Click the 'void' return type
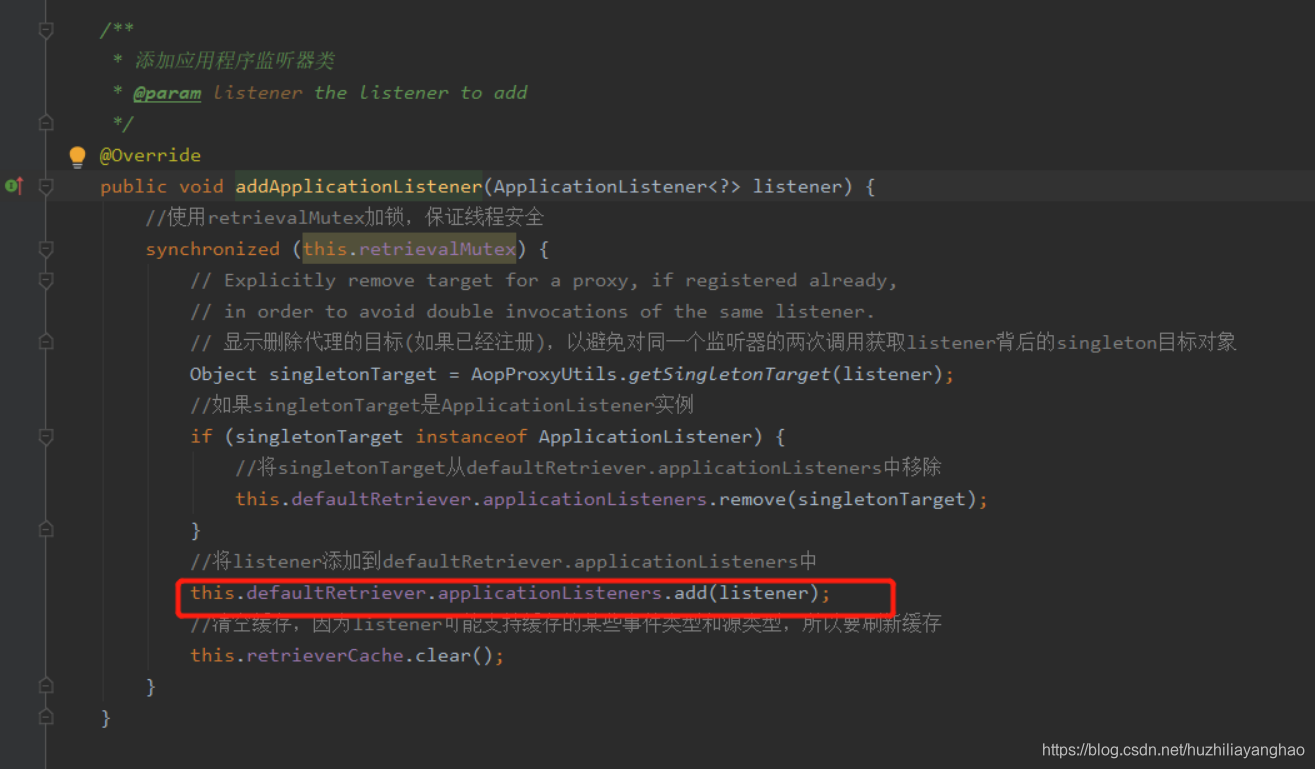The height and width of the screenshot is (769, 1315). 201,187
